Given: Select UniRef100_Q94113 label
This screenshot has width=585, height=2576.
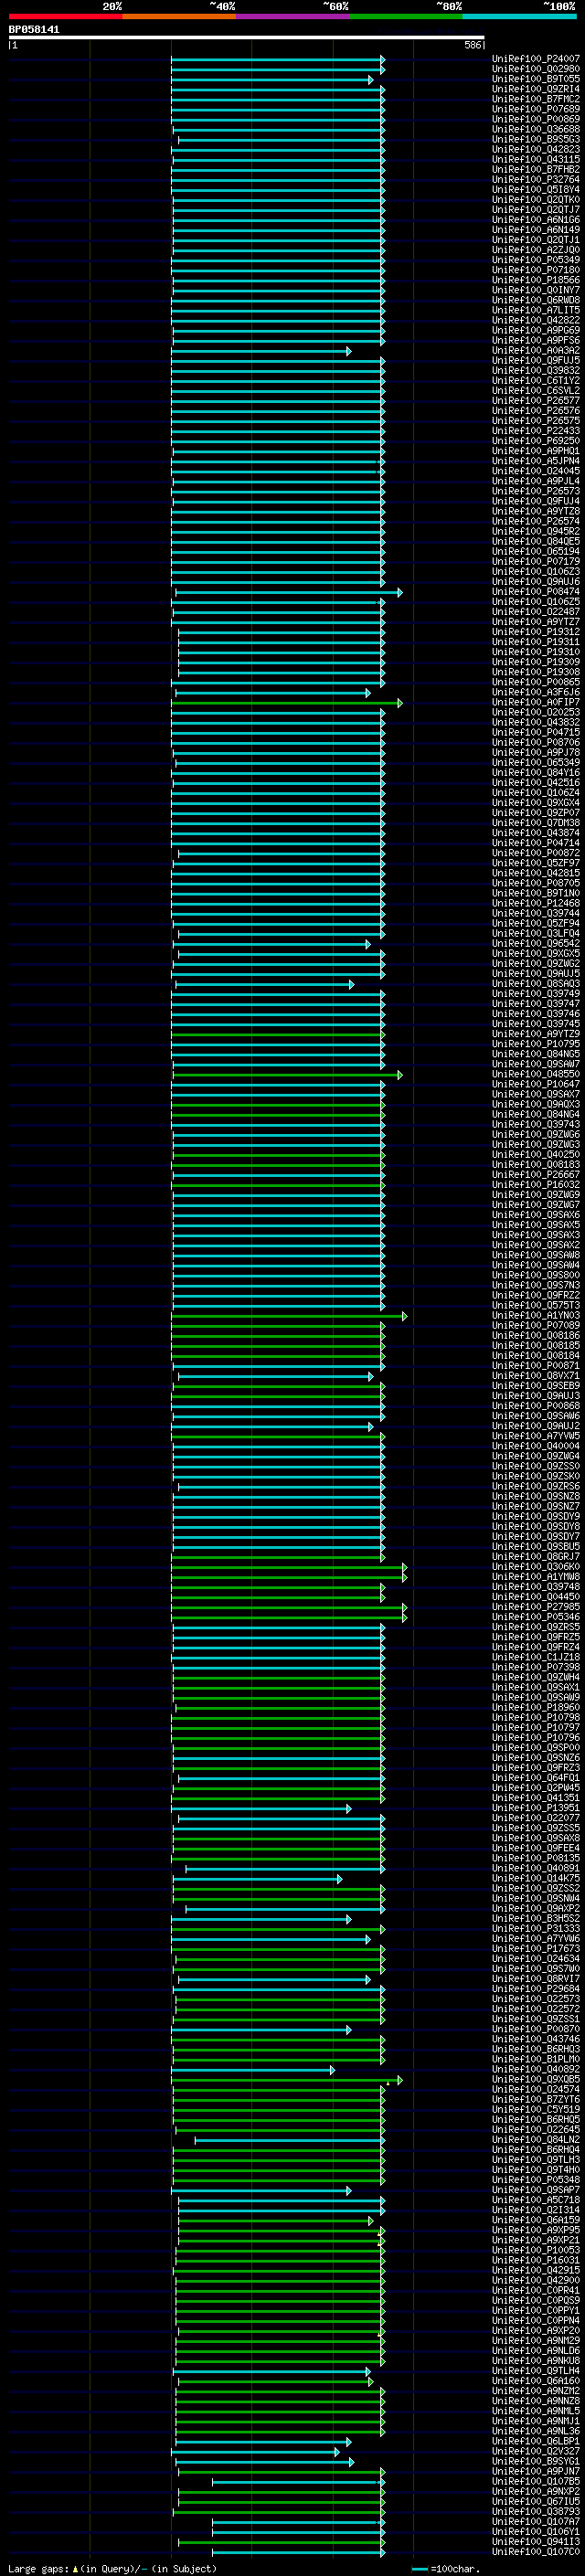Looking at the screenshot, I should pos(536,2541).
